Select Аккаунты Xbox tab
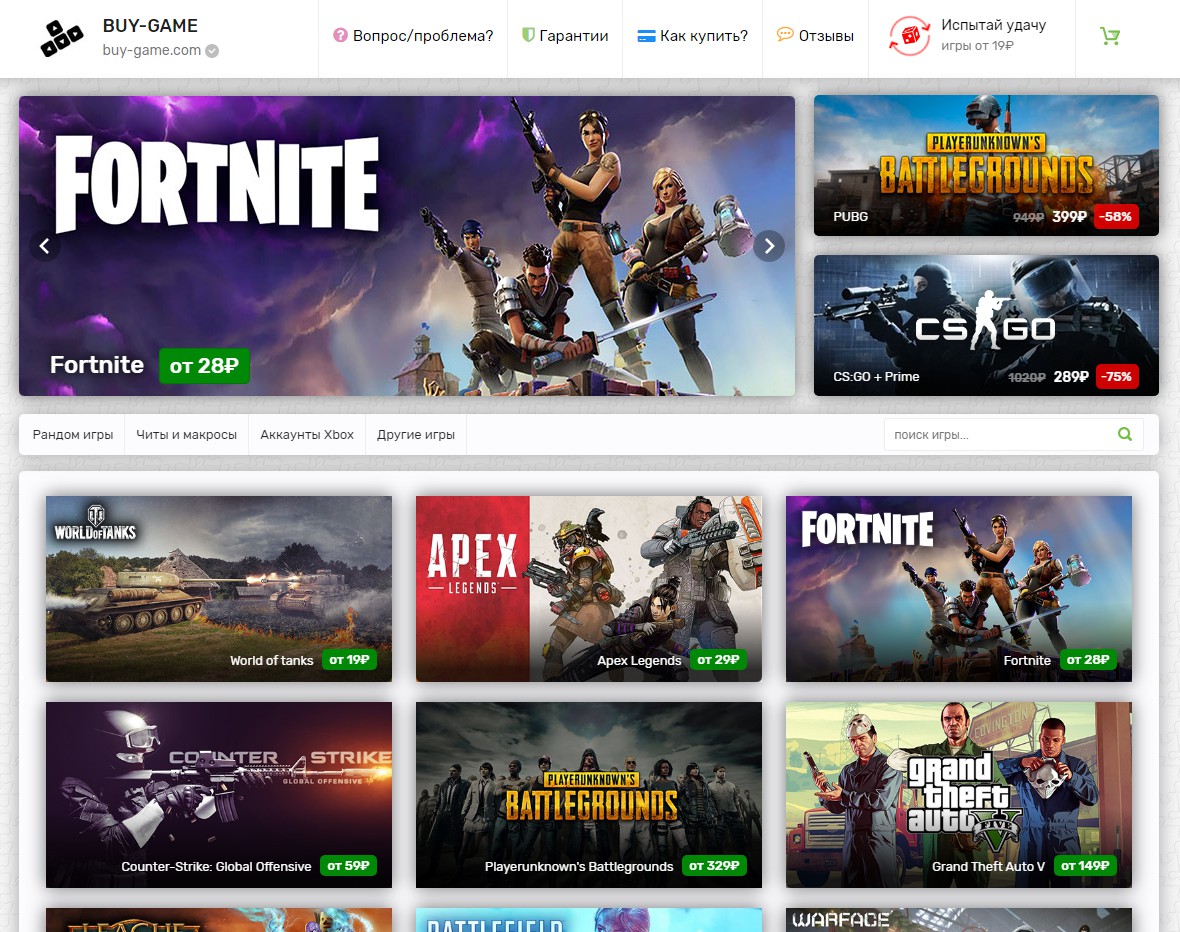 tap(306, 434)
